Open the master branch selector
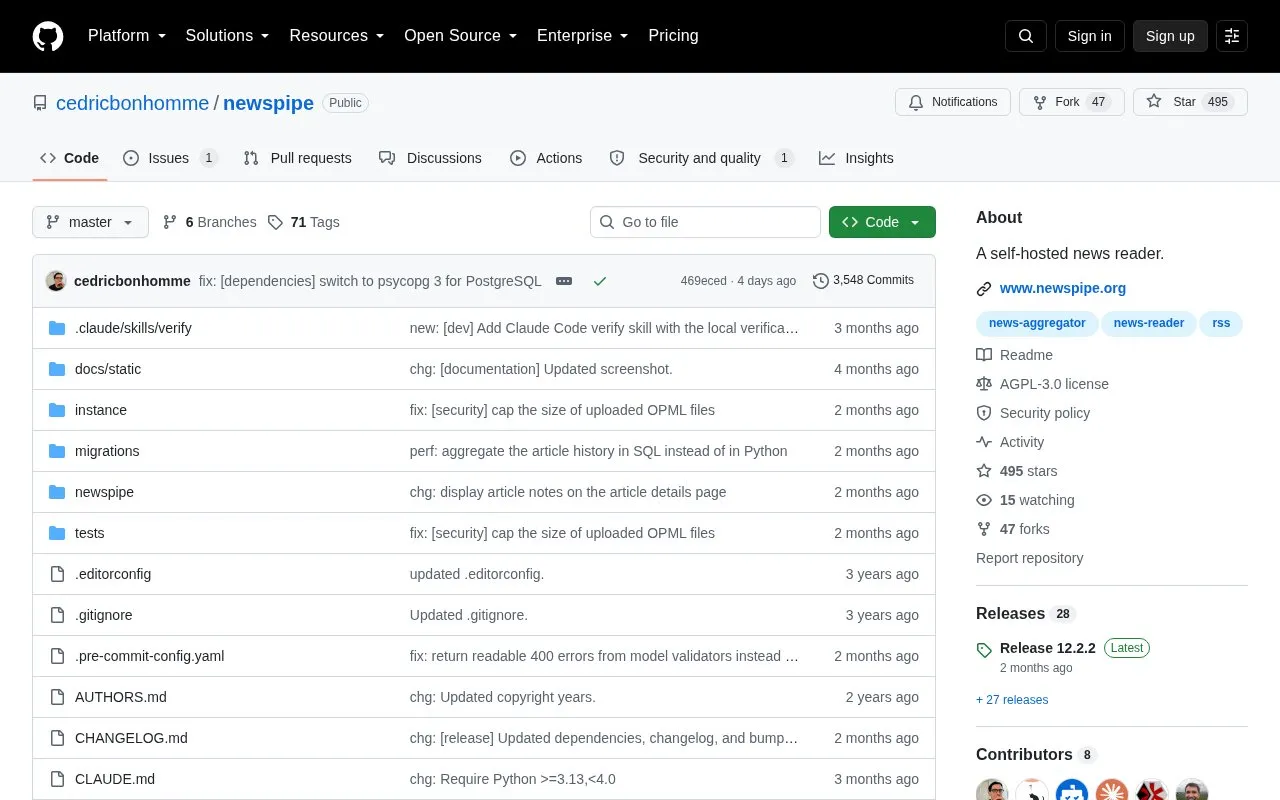 click(90, 222)
